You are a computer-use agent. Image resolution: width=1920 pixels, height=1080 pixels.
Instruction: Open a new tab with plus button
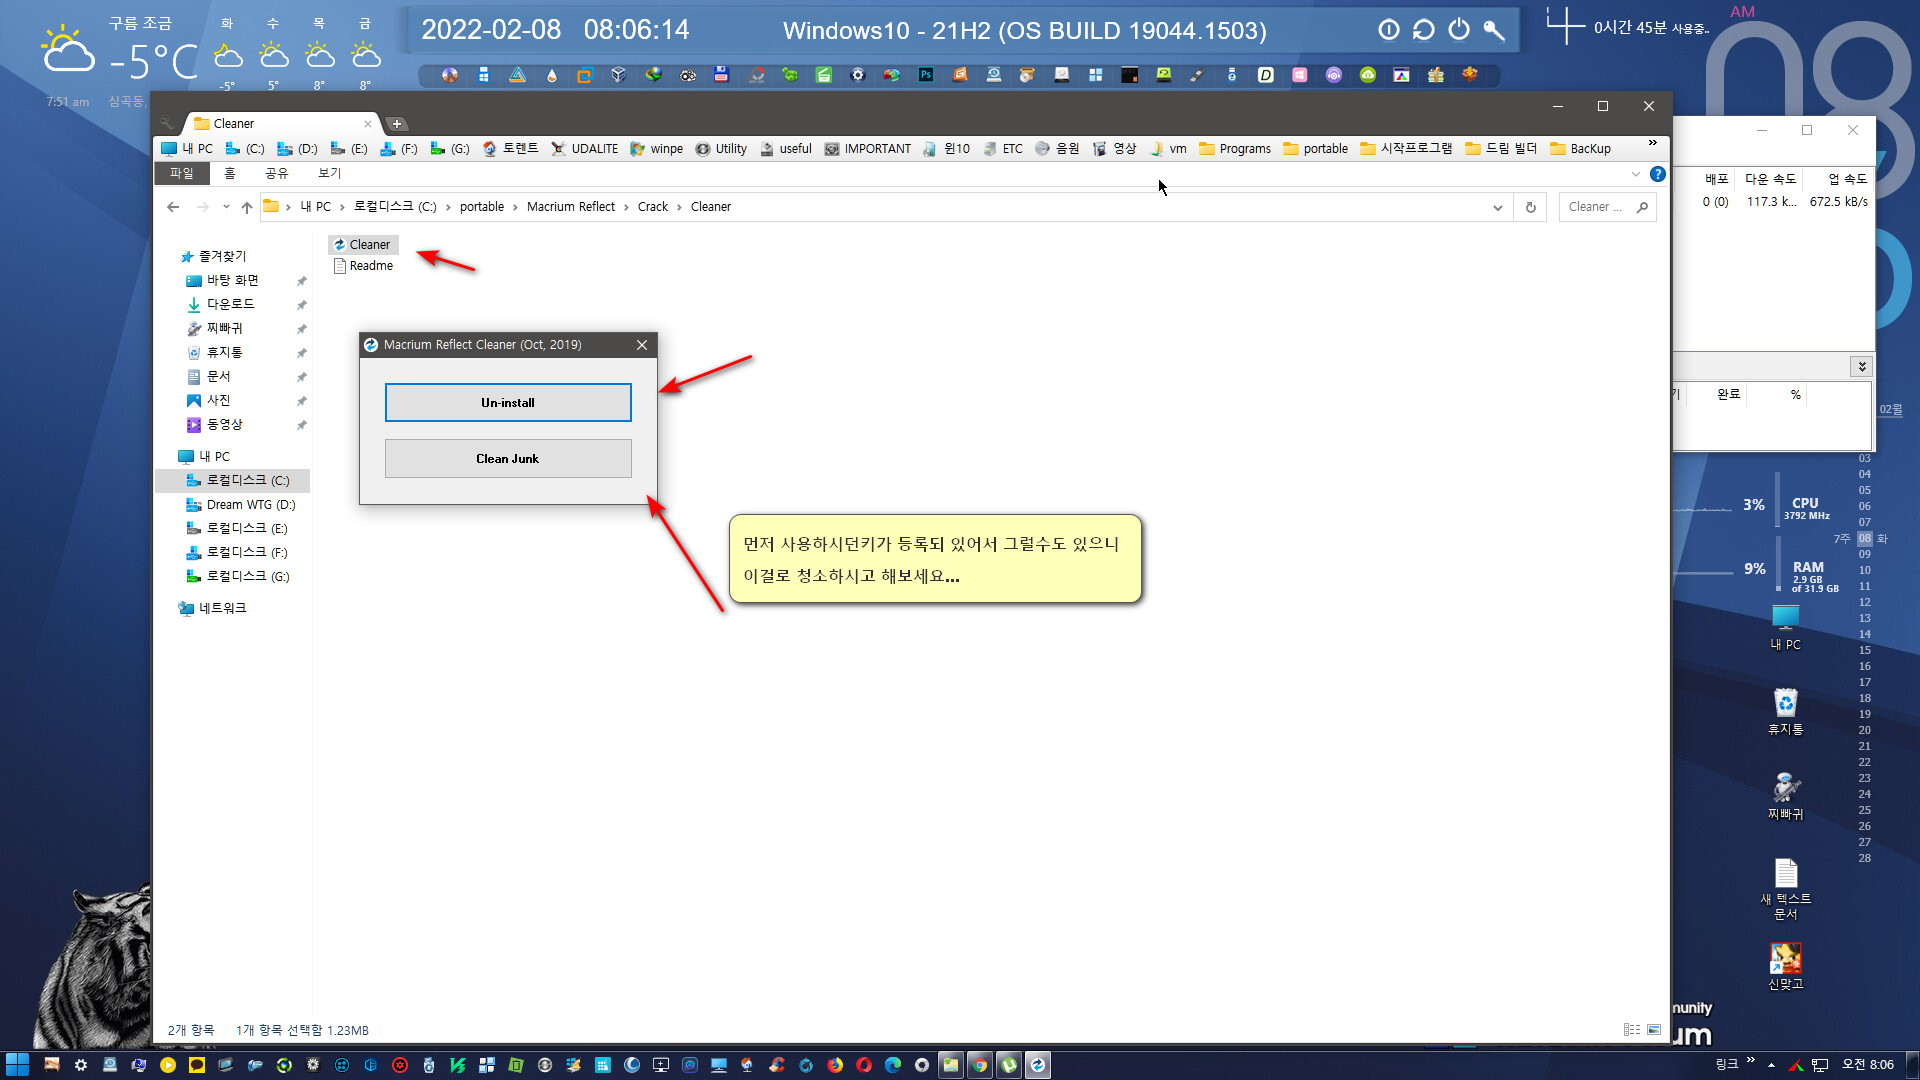pos(397,124)
